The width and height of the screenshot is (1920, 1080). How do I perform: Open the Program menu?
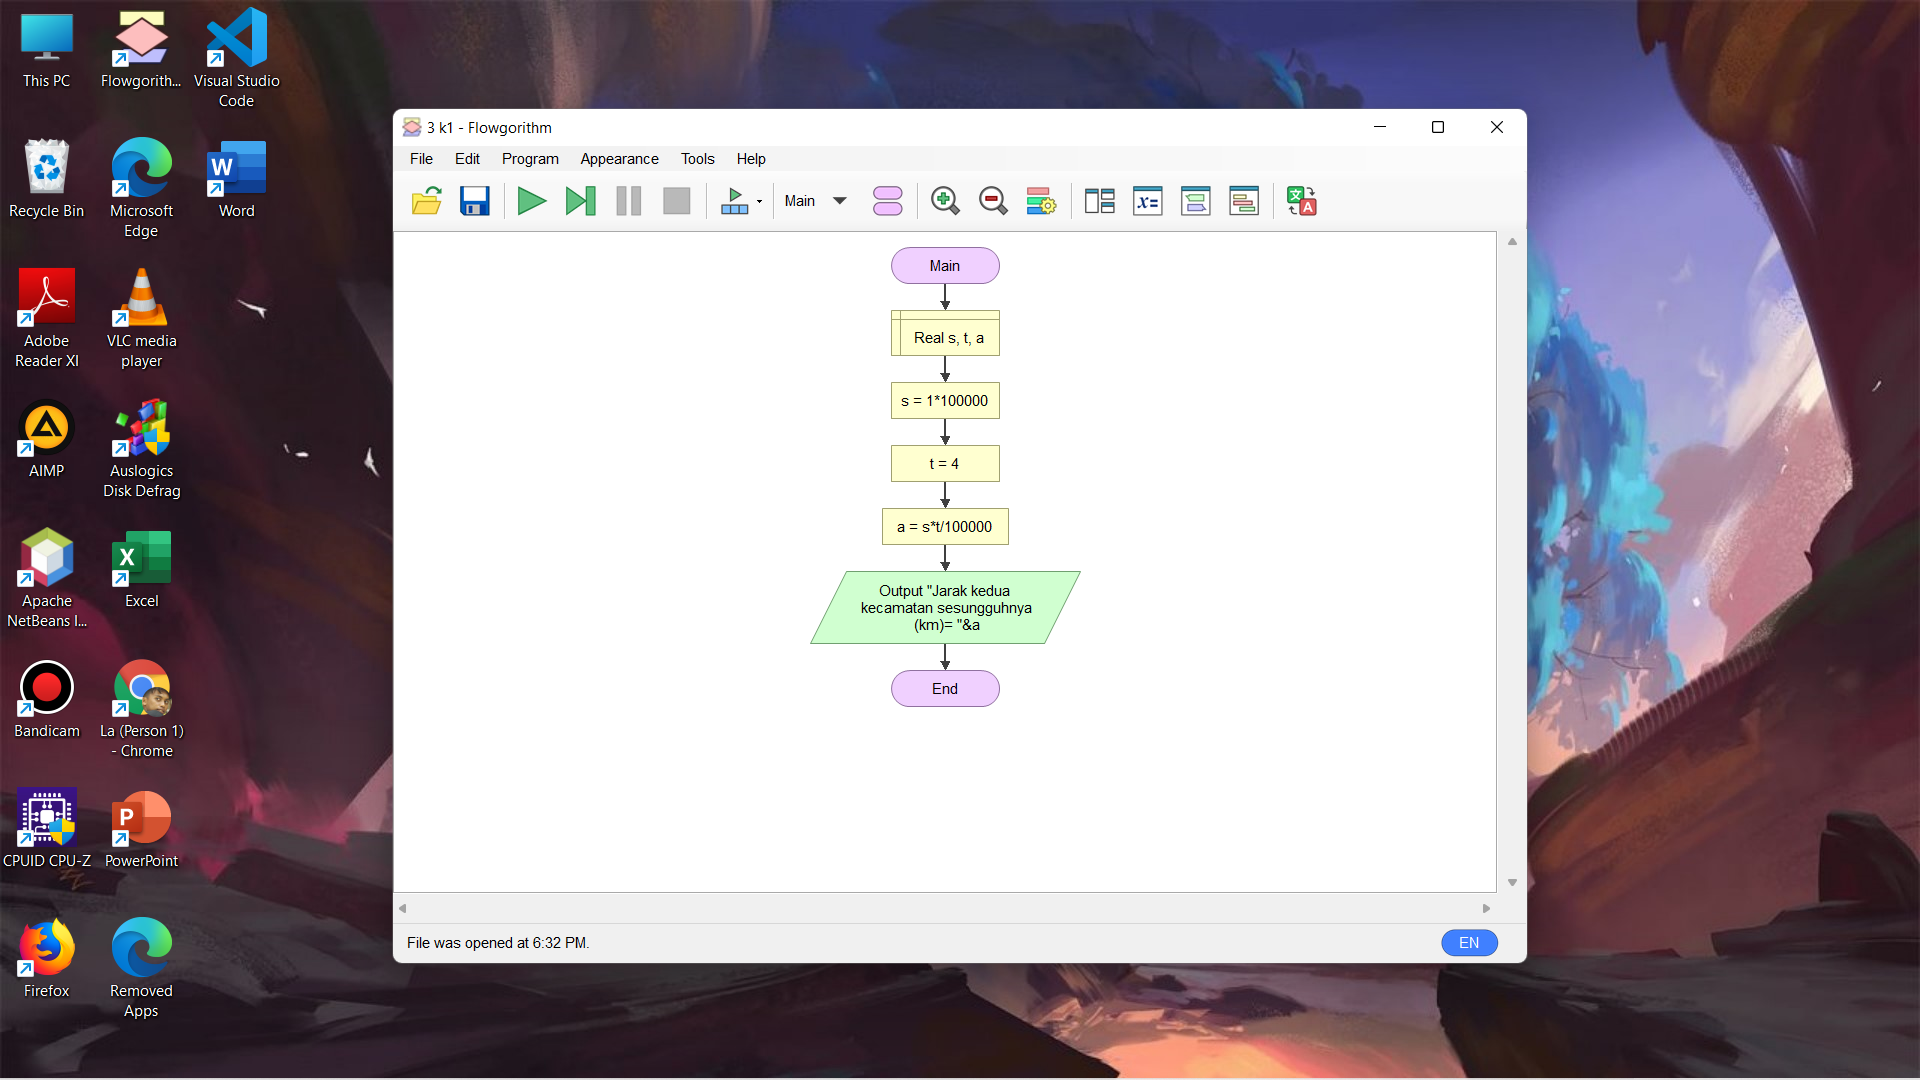pyautogui.click(x=530, y=159)
